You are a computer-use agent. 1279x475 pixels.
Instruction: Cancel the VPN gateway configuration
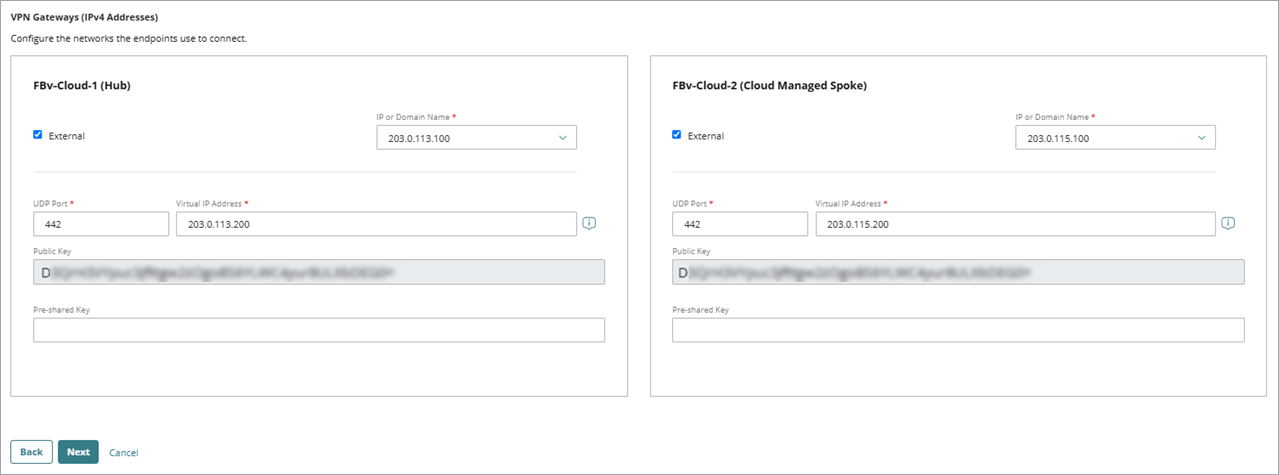point(124,453)
